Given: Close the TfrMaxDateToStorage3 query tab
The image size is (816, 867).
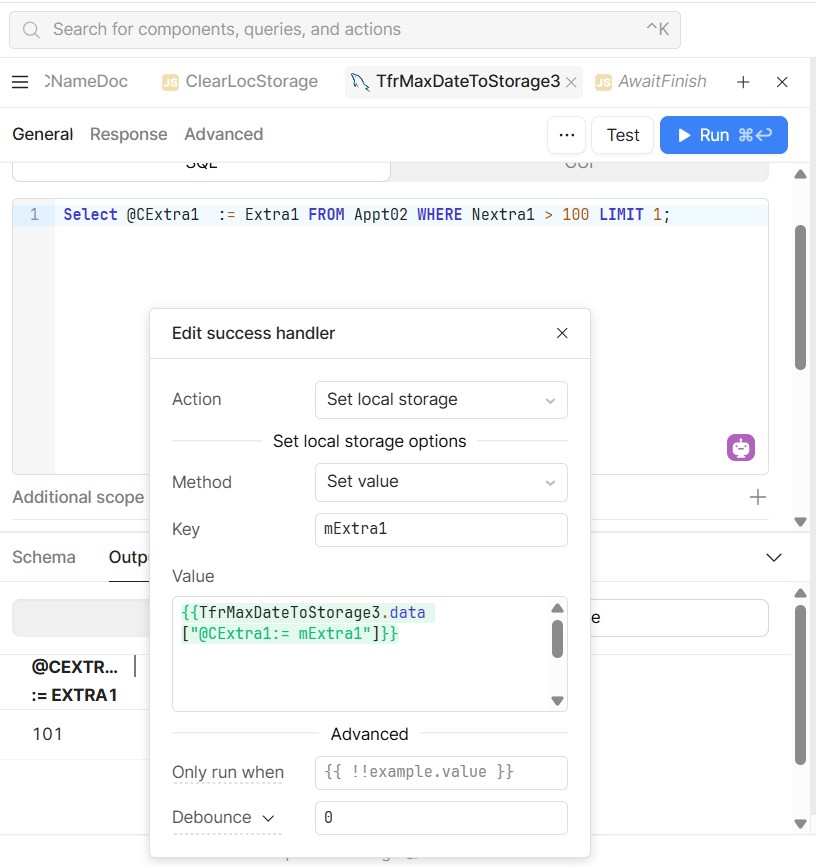Looking at the screenshot, I should [571, 82].
